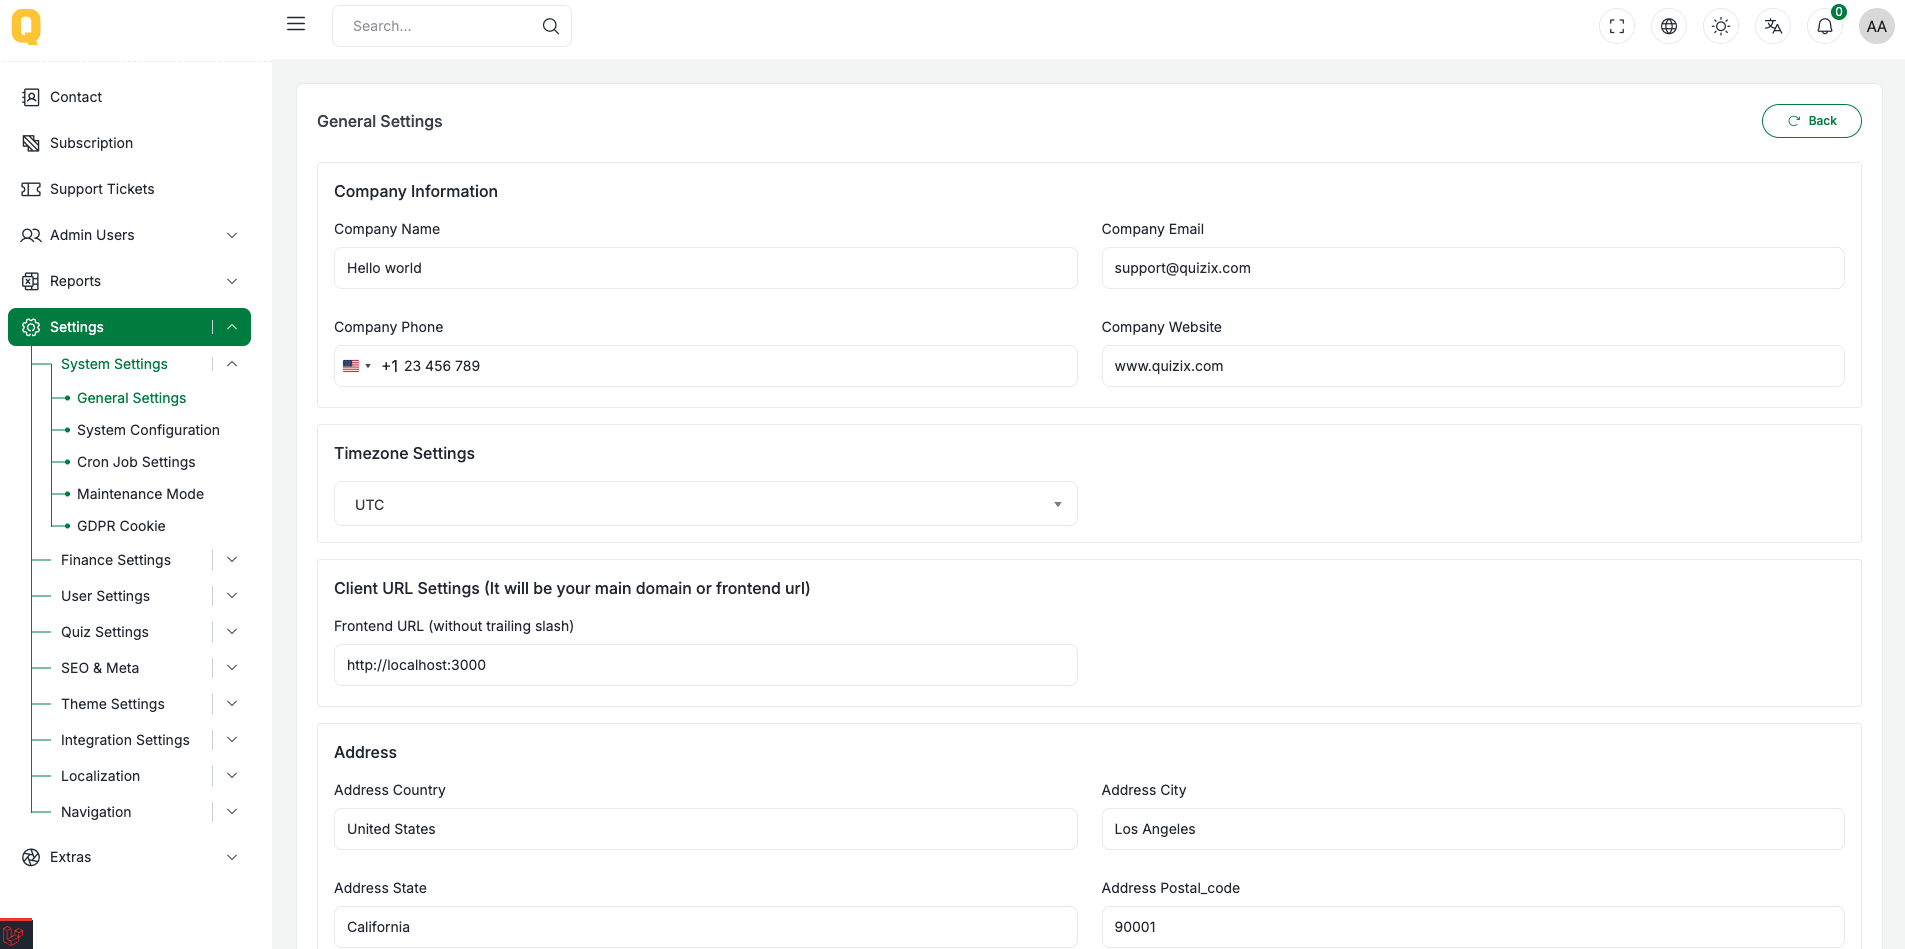
Task: Open Maintenance Mode settings page
Action: [x=140, y=494]
